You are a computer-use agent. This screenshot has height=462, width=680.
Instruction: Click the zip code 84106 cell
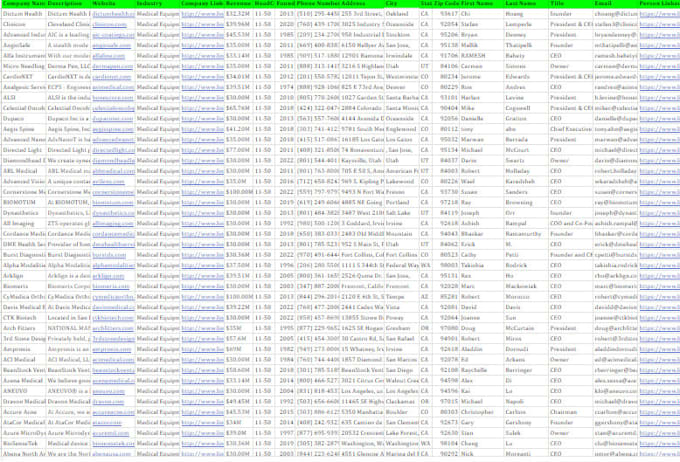click(x=446, y=66)
